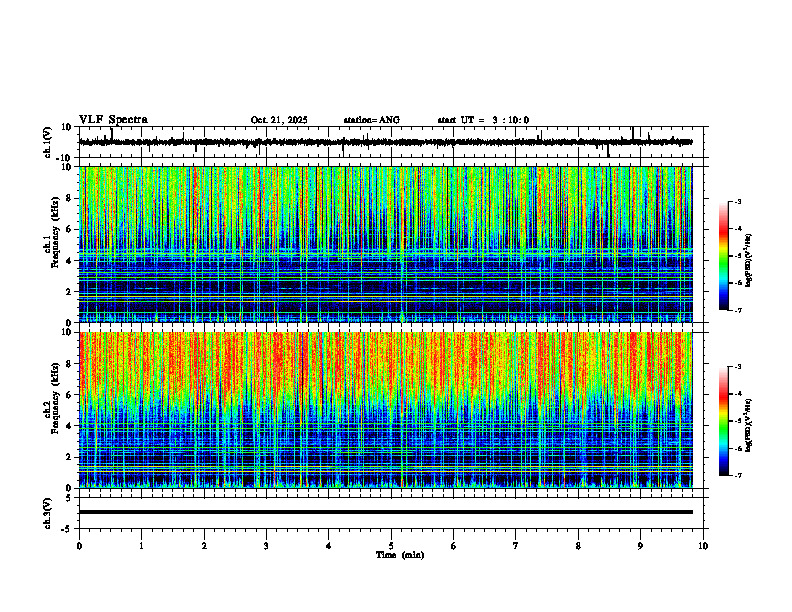
Task: Click the "VLF Spectra" plot title
Action: click(113, 120)
